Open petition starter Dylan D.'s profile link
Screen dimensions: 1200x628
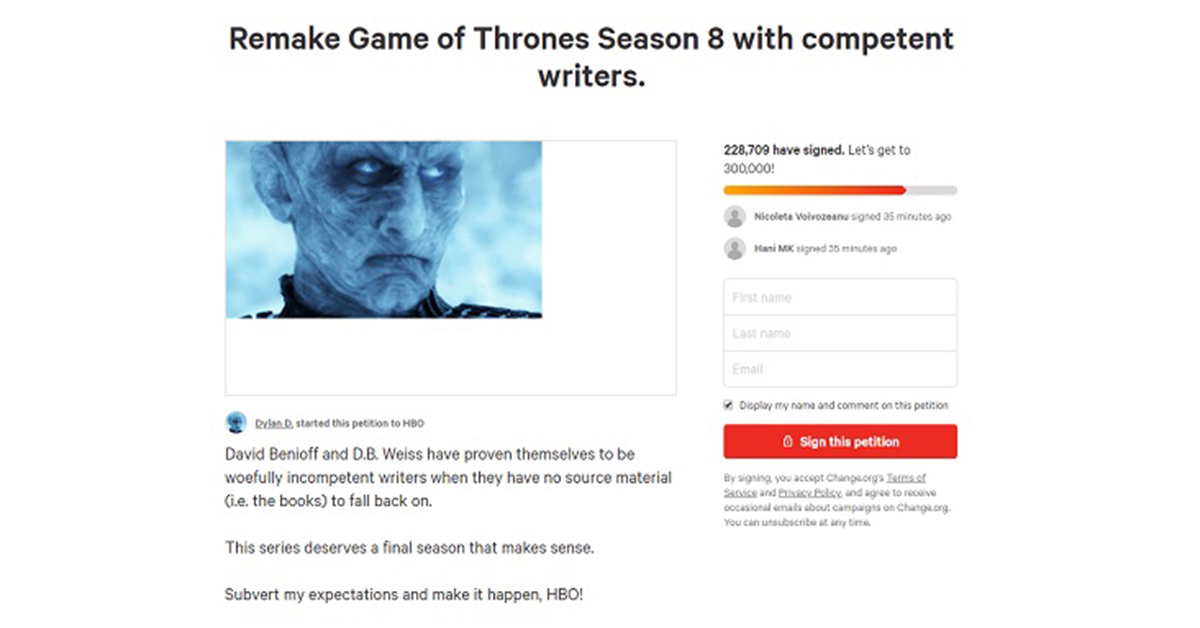[x=273, y=423]
